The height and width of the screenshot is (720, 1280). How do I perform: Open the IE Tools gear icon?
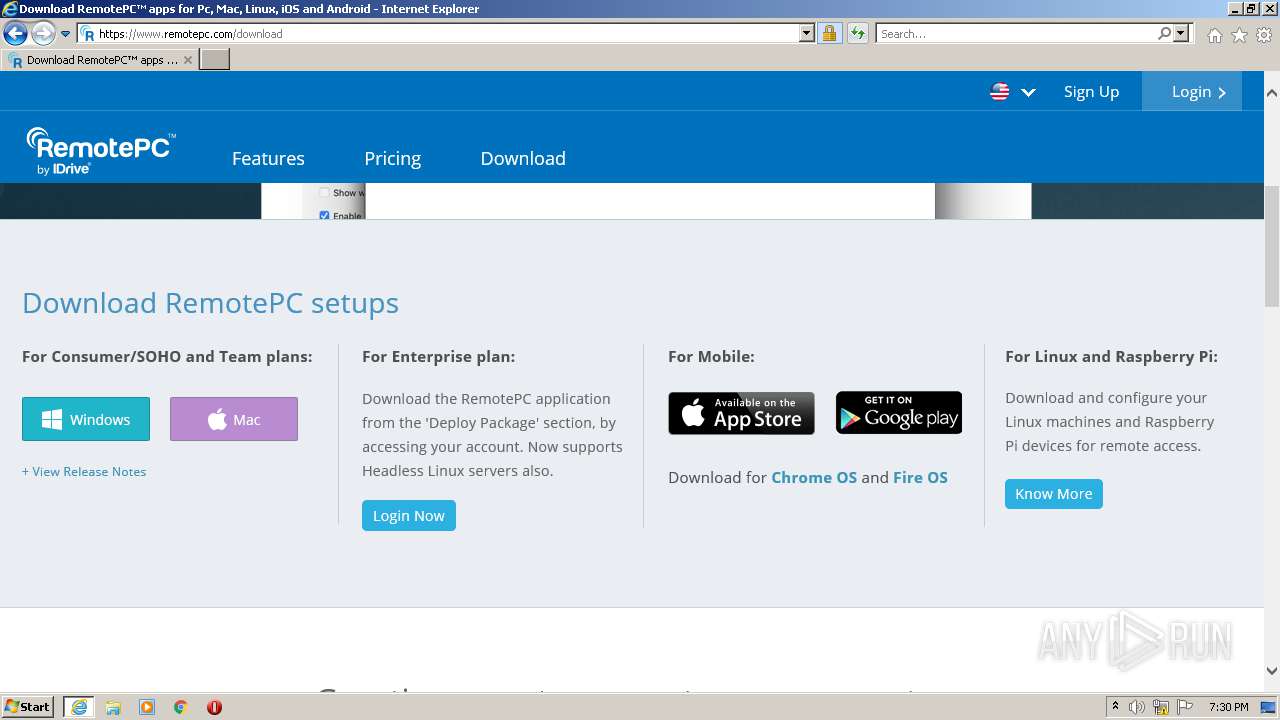click(1264, 35)
